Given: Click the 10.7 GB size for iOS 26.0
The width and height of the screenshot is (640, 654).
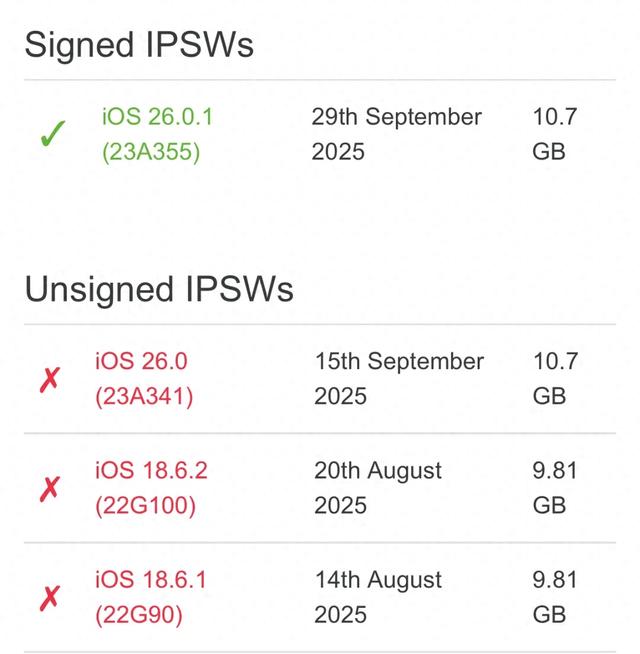Looking at the screenshot, I should click(555, 379).
